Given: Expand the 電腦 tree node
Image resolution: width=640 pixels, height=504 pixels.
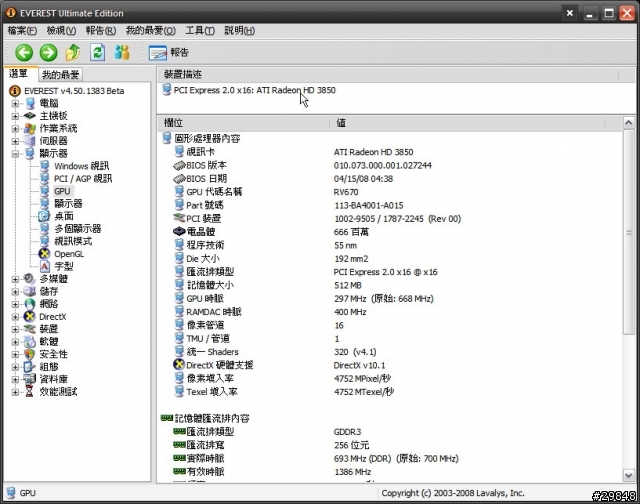Looking at the screenshot, I should (15, 104).
